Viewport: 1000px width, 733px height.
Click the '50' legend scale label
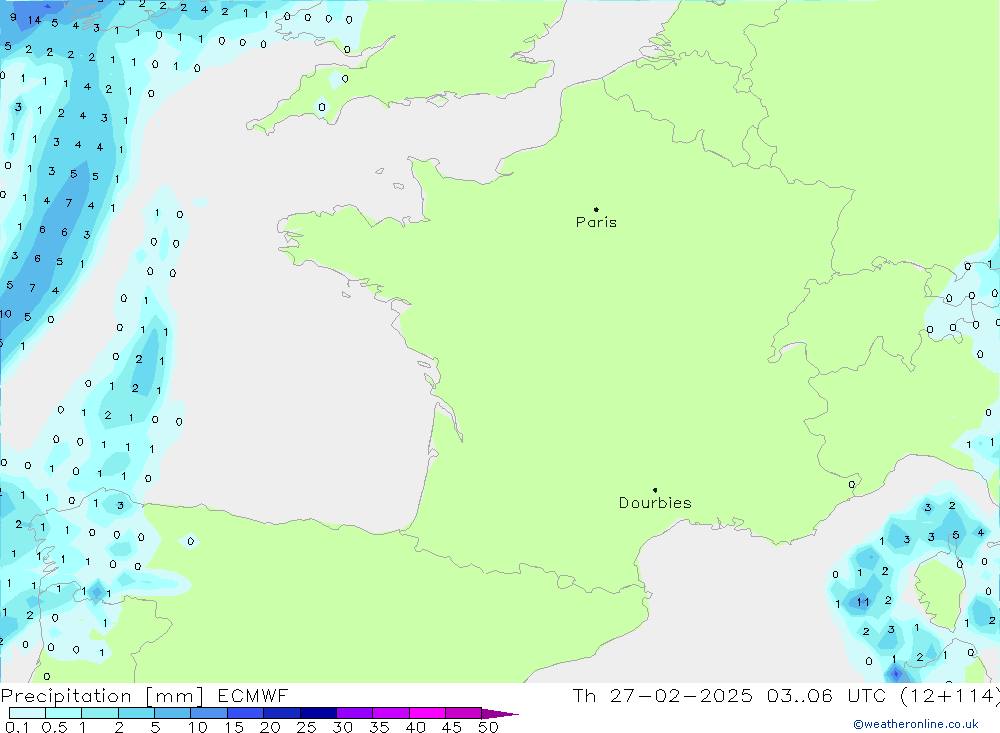(x=488, y=727)
